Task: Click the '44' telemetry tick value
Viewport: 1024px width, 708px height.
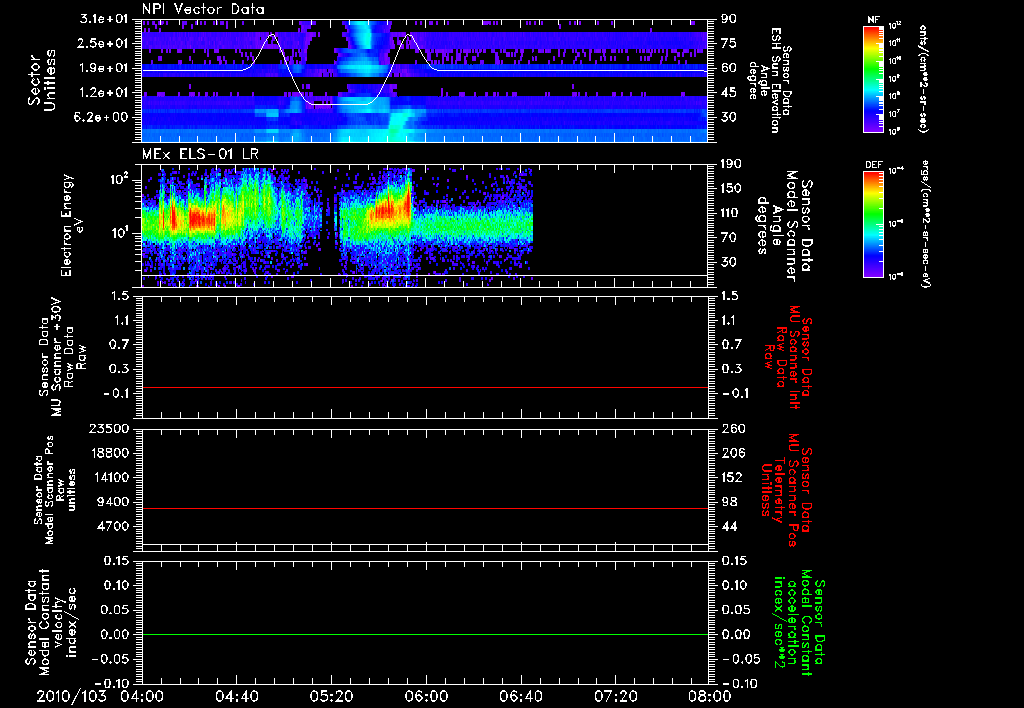Action: pos(728,526)
